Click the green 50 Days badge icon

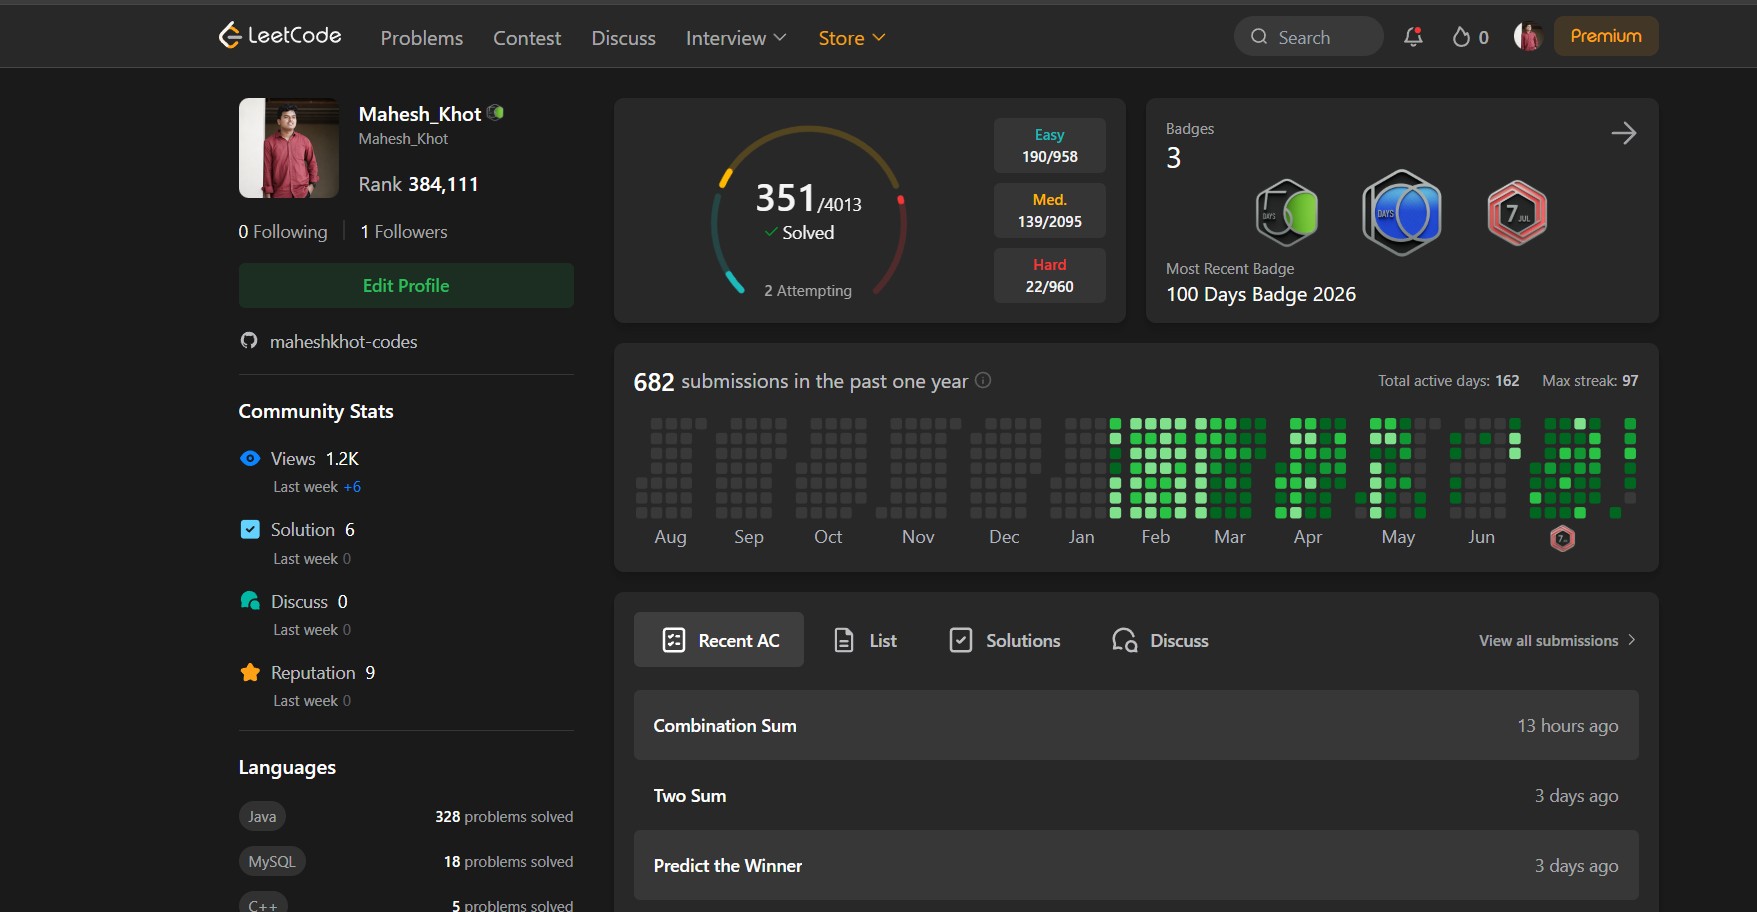(x=1287, y=212)
